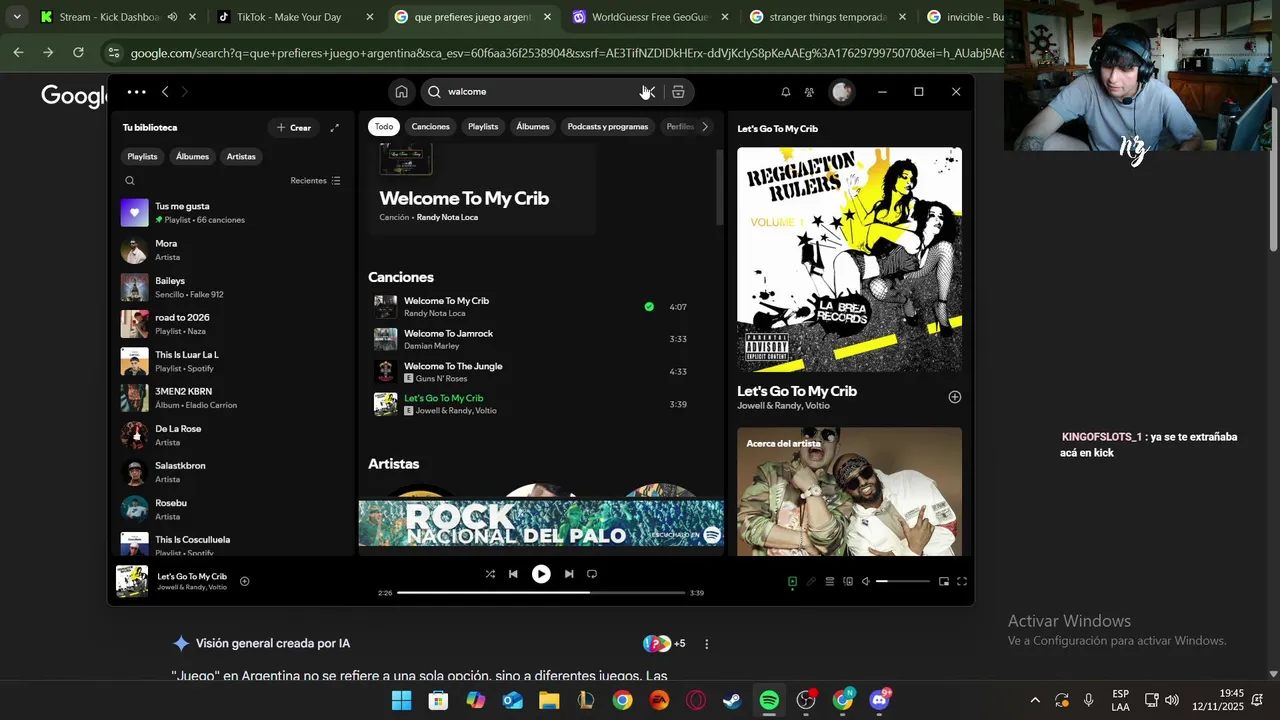Switch to the TikTok Chrome tab

point(295,17)
